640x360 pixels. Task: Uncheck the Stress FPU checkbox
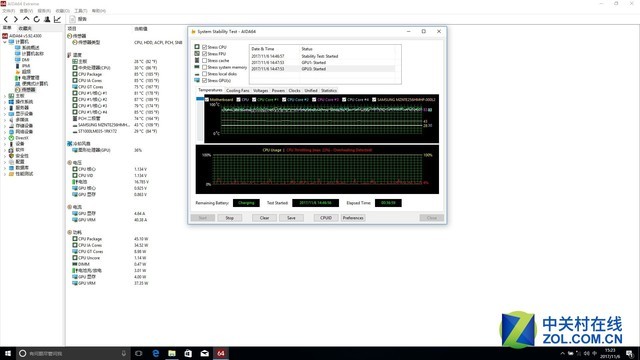click(x=204, y=53)
